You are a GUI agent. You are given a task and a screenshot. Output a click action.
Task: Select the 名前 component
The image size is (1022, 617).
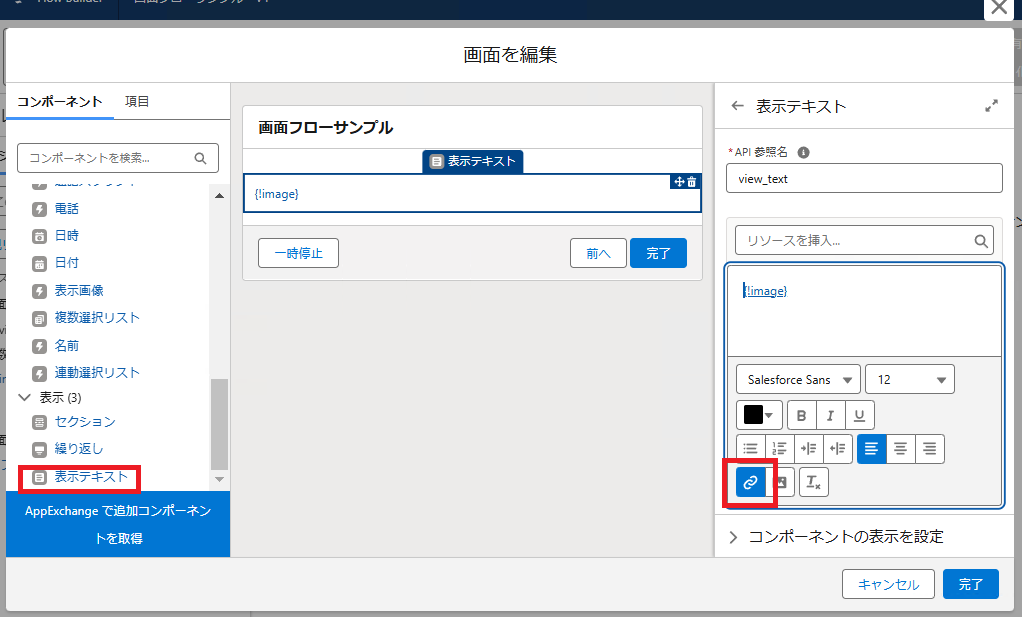click(x=66, y=345)
